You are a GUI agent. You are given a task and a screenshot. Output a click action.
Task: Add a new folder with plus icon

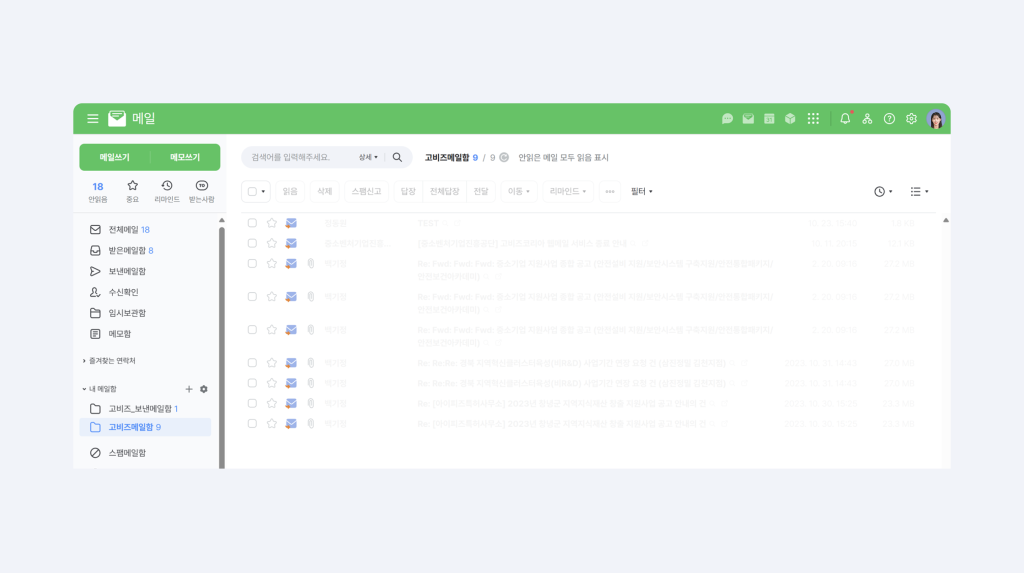(x=189, y=389)
